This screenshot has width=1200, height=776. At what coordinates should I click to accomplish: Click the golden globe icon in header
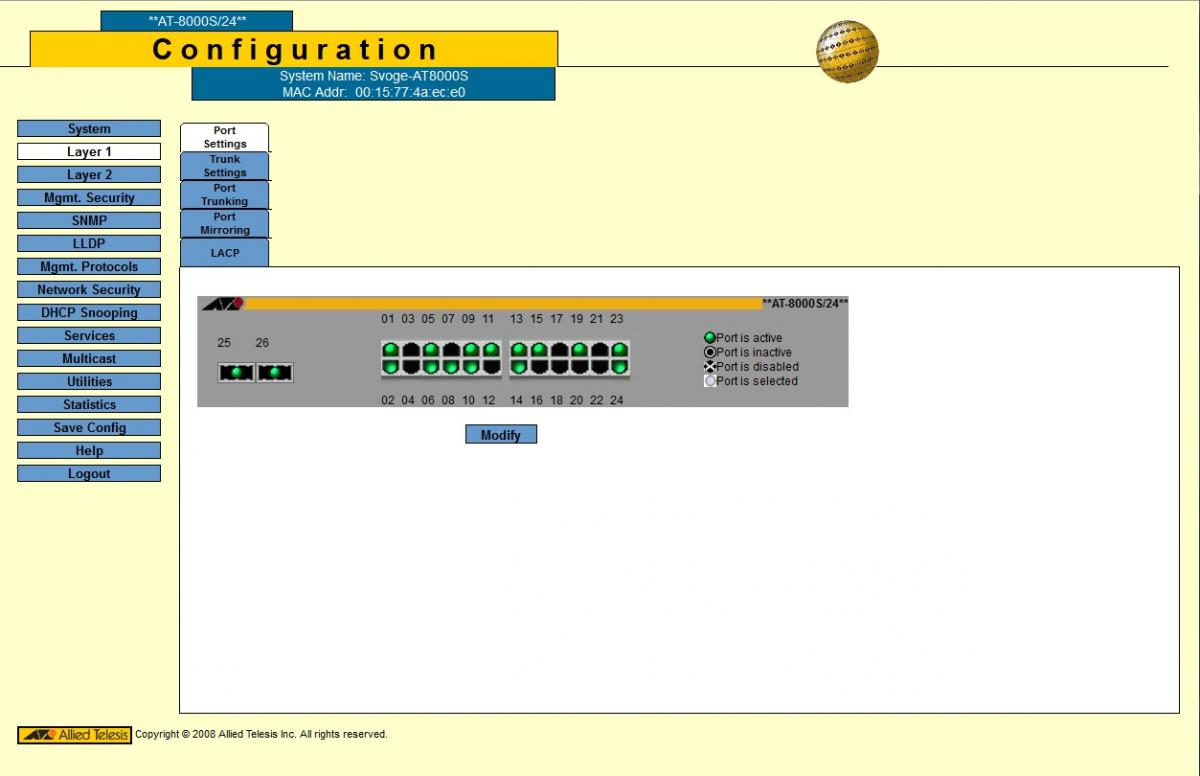point(847,52)
